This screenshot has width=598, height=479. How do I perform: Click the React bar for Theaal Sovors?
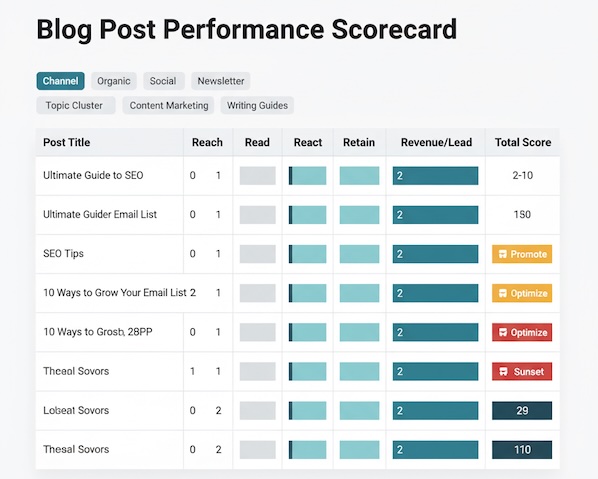click(x=307, y=371)
